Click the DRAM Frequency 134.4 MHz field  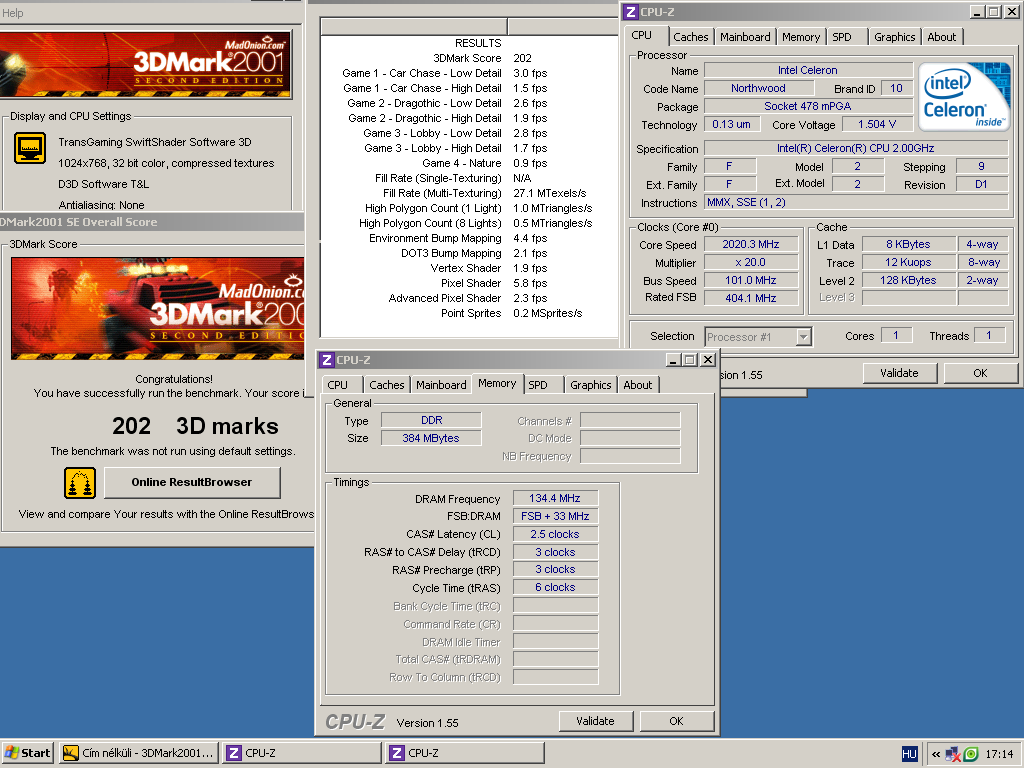pos(555,498)
